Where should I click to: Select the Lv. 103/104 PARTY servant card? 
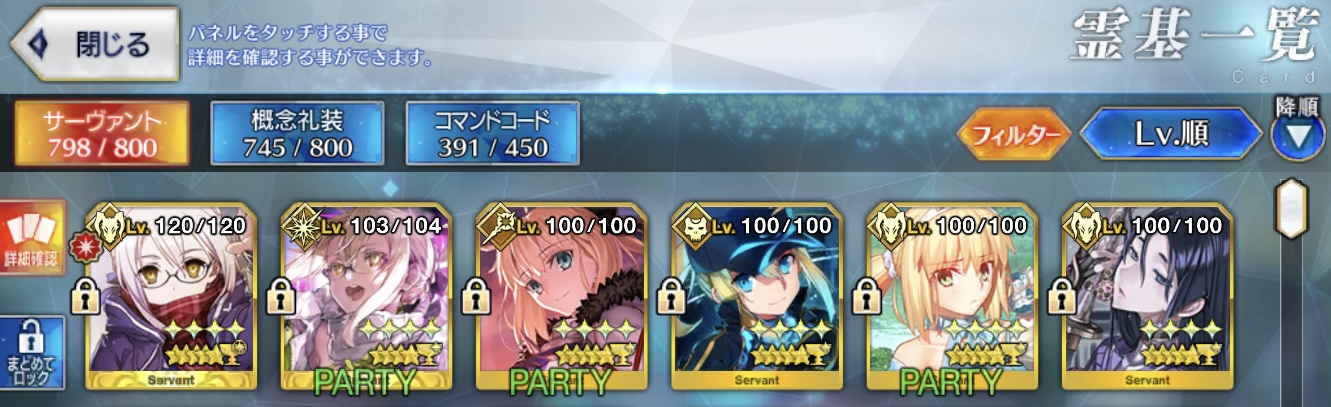(x=365, y=297)
